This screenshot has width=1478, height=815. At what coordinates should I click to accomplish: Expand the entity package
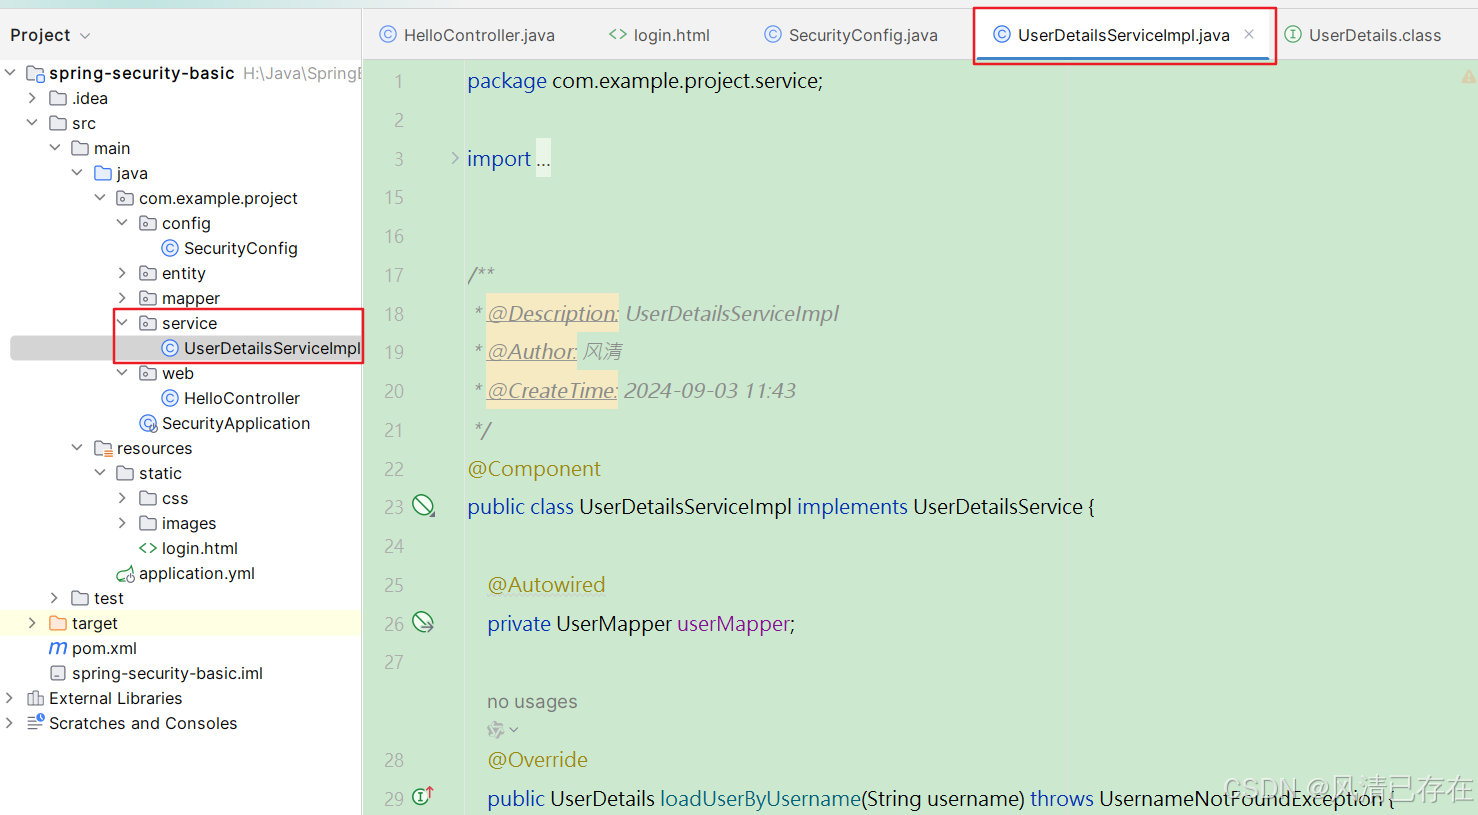click(x=122, y=272)
